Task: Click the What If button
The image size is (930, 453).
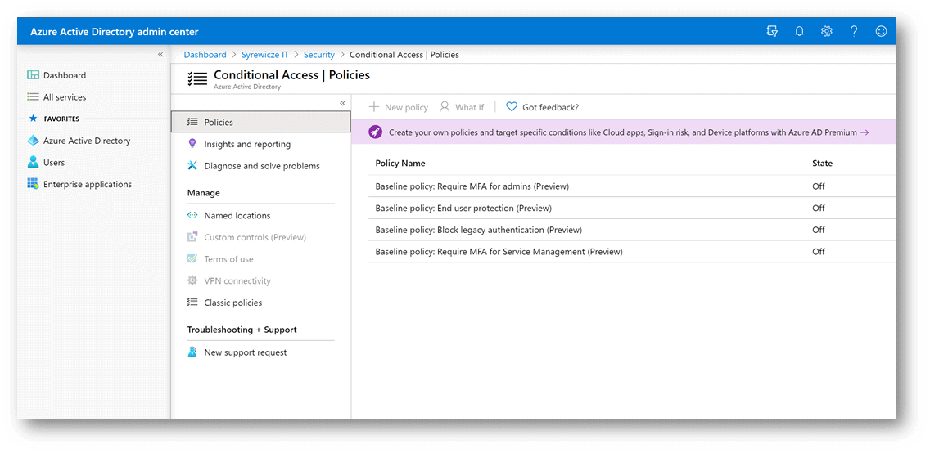Action: pos(462,107)
